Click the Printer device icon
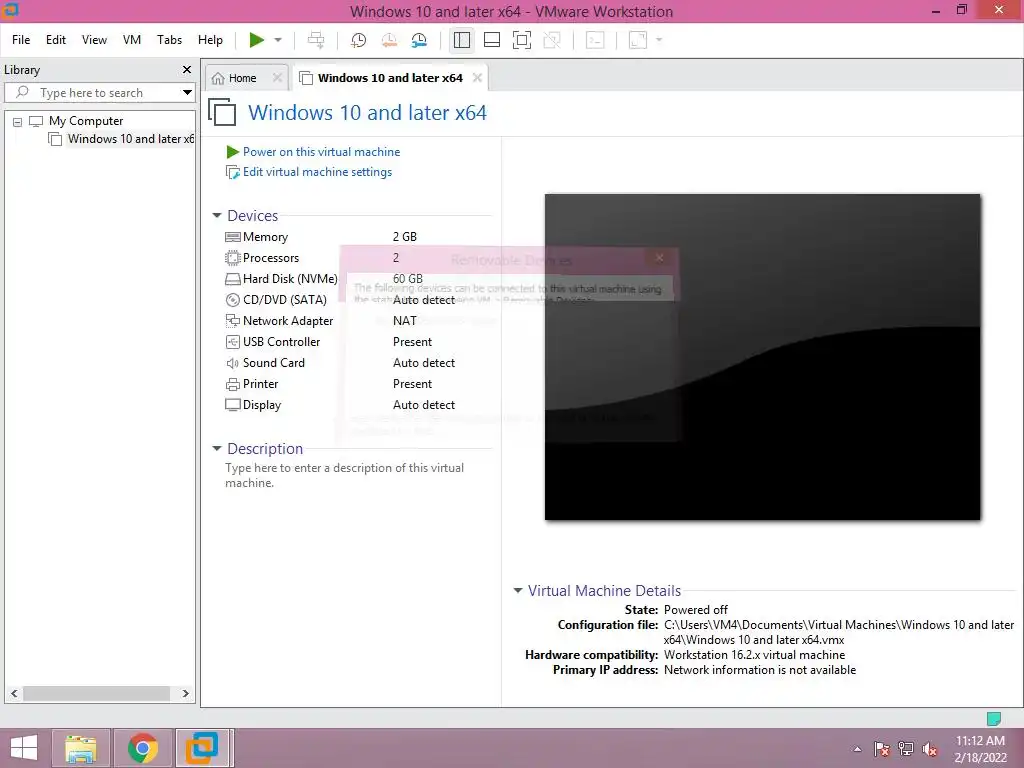Image resolution: width=1024 pixels, height=768 pixels. point(232,384)
